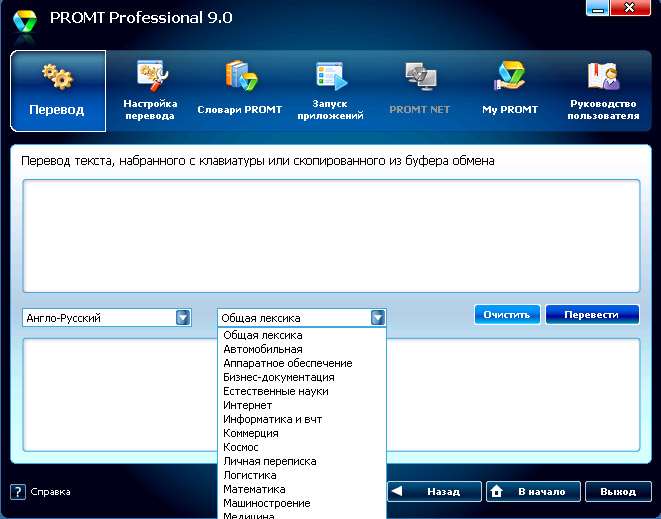Expand the Англо-Русский language pair dropdown
The width and height of the screenshot is (661, 519).
[x=183, y=317]
